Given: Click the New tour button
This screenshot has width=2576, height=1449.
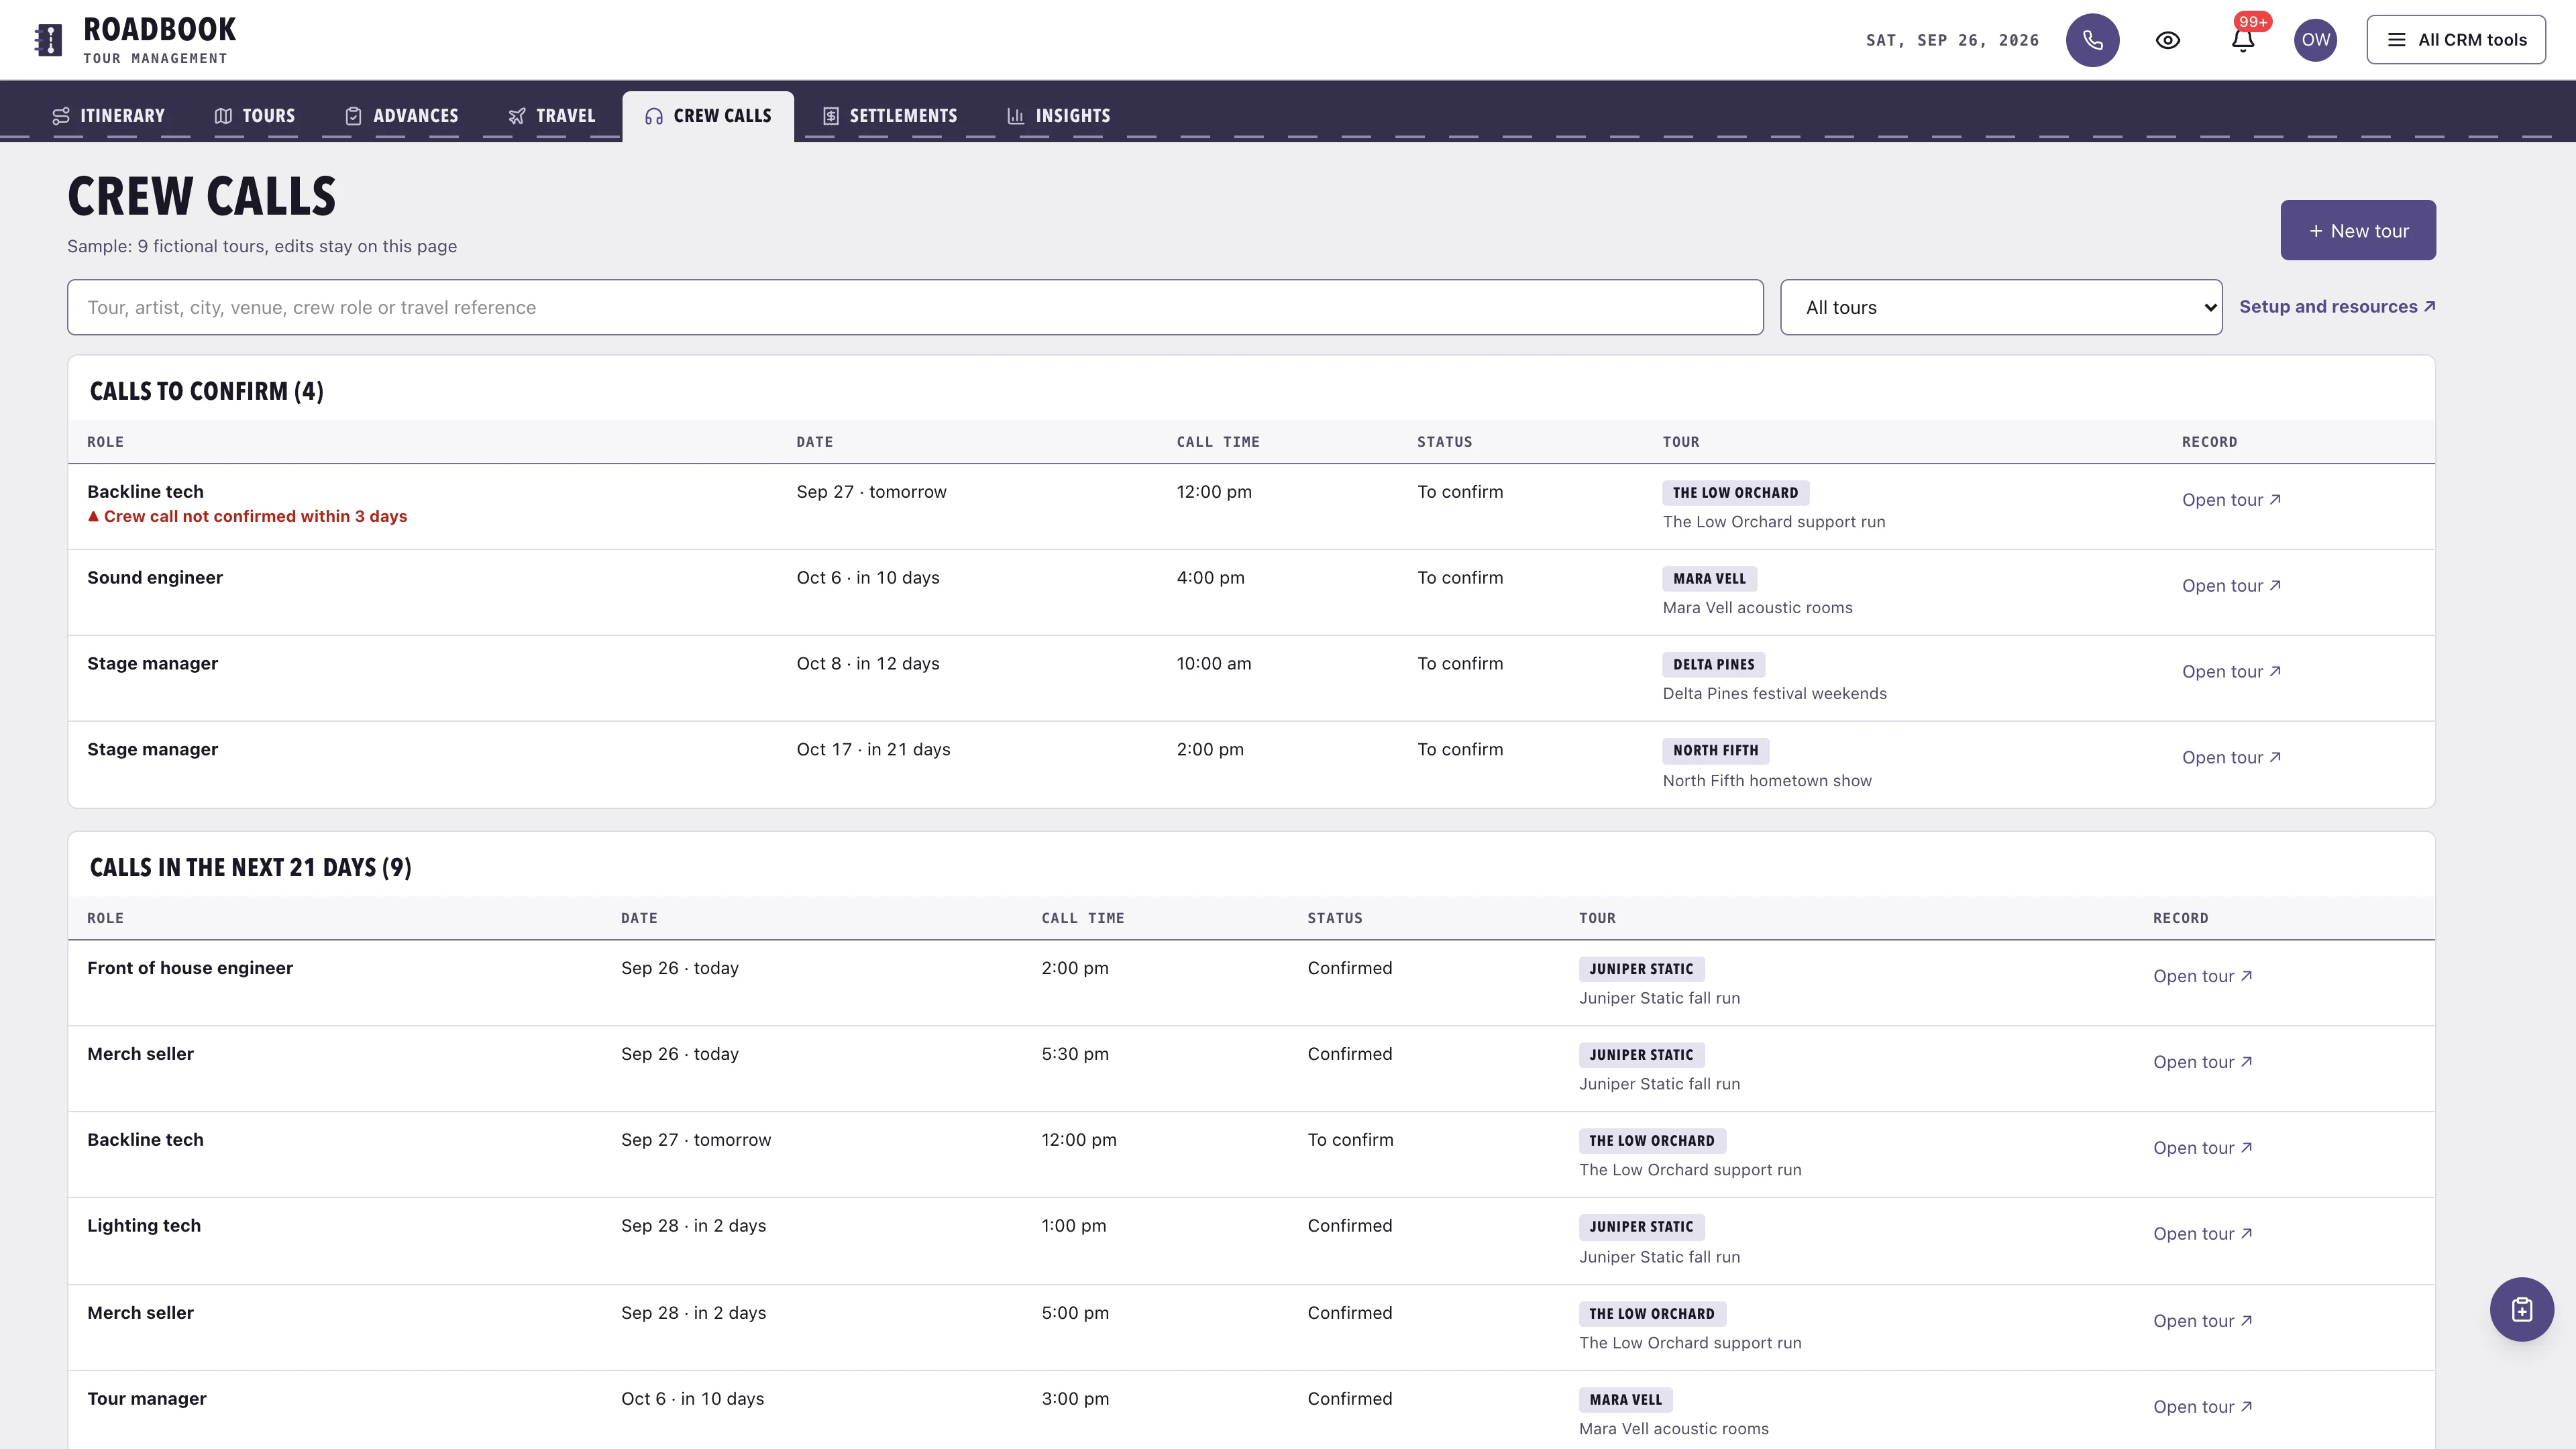Looking at the screenshot, I should coord(2358,230).
